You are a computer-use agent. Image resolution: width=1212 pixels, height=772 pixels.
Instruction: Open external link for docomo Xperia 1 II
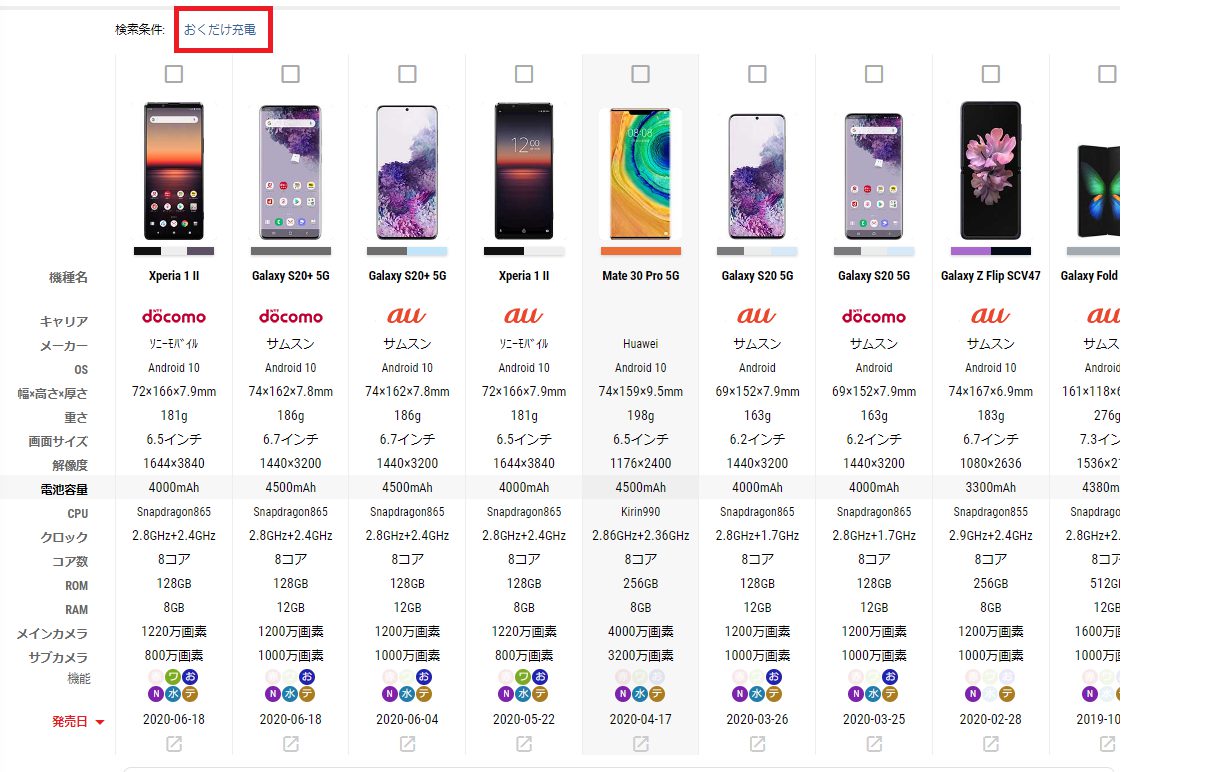point(174,744)
